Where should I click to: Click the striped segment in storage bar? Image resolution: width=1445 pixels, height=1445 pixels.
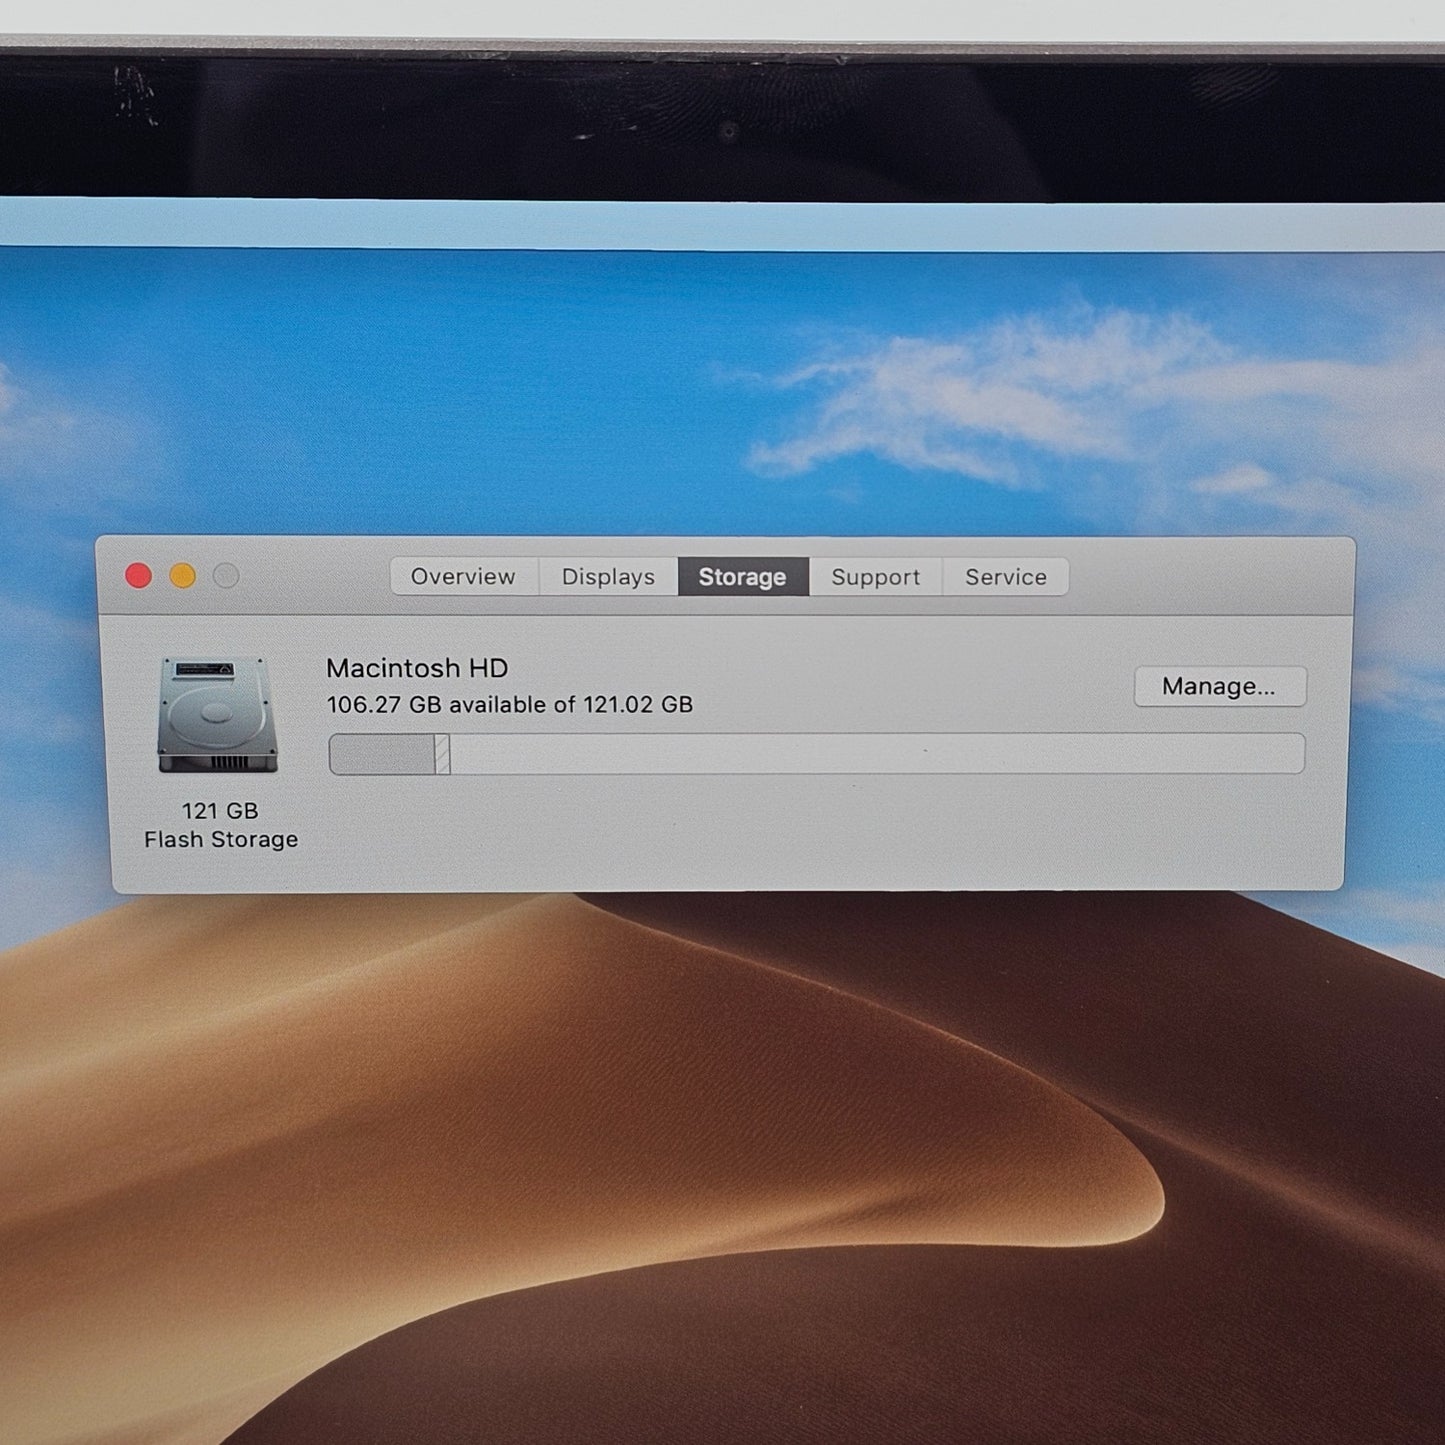[442, 754]
